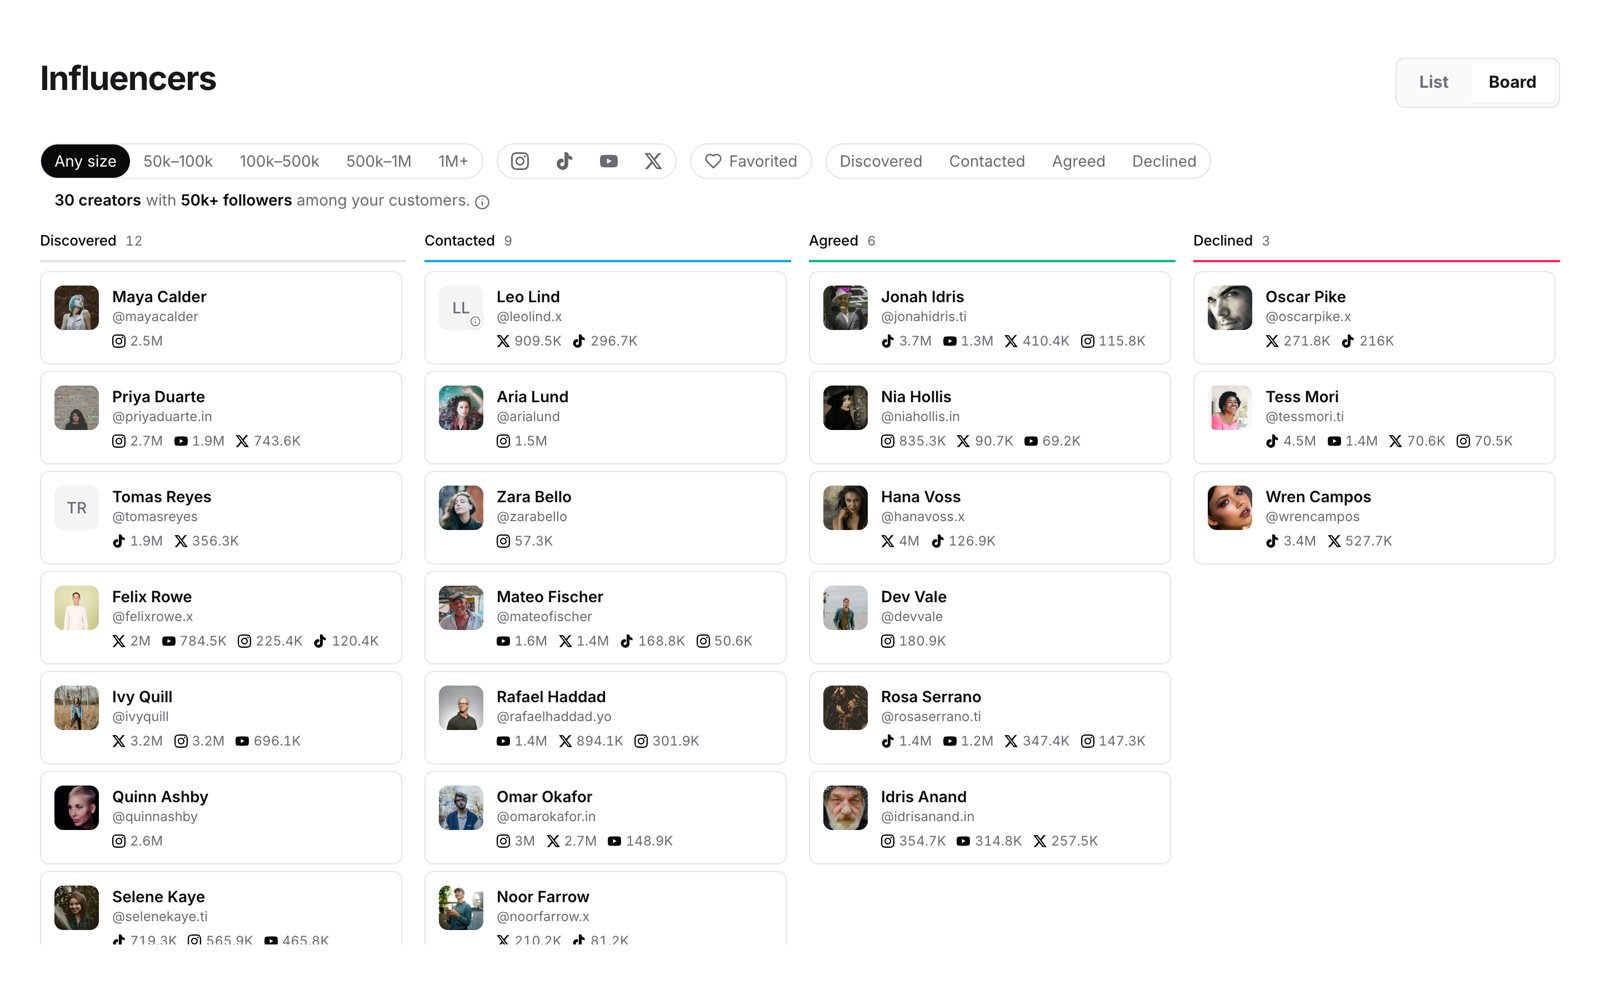
Task: Filter by YouTube platform icon
Action: pos(608,161)
